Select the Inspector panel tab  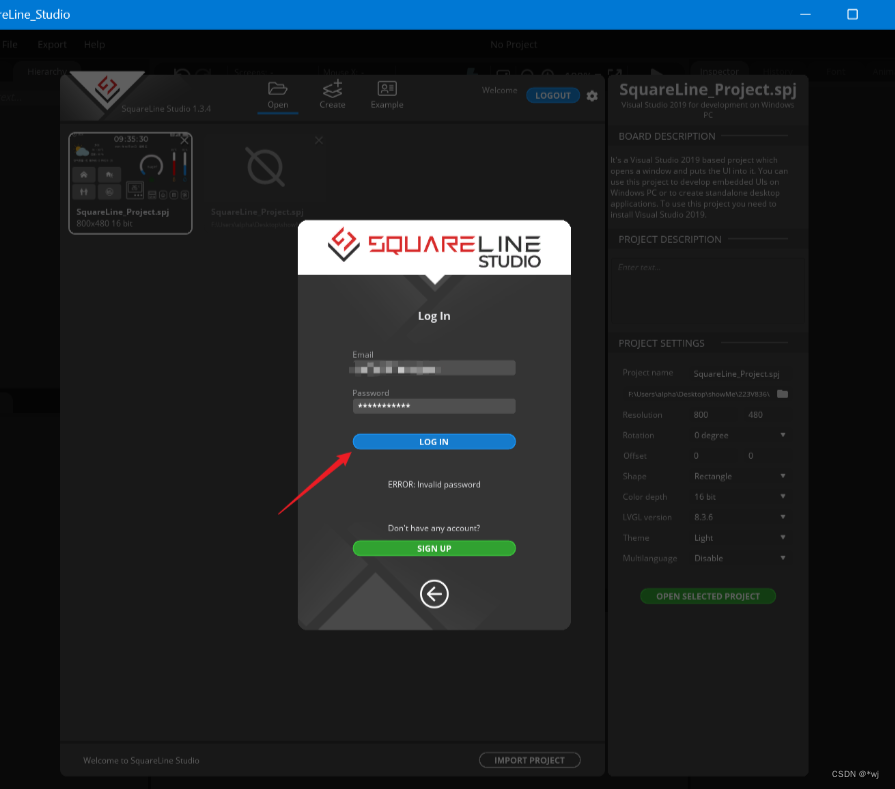point(719,71)
